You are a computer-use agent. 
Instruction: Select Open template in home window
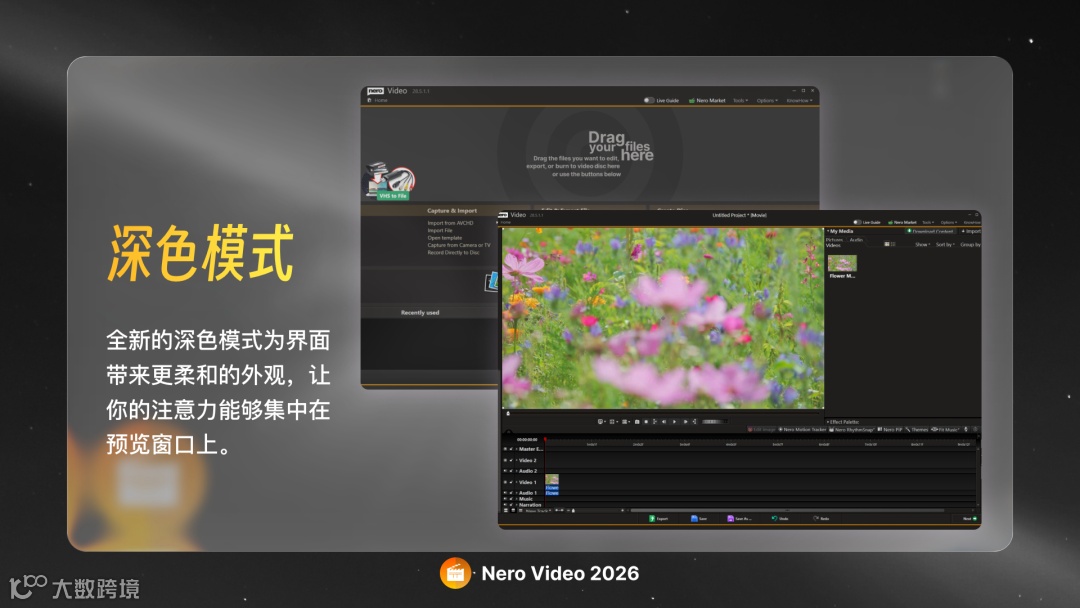click(445, 238)
